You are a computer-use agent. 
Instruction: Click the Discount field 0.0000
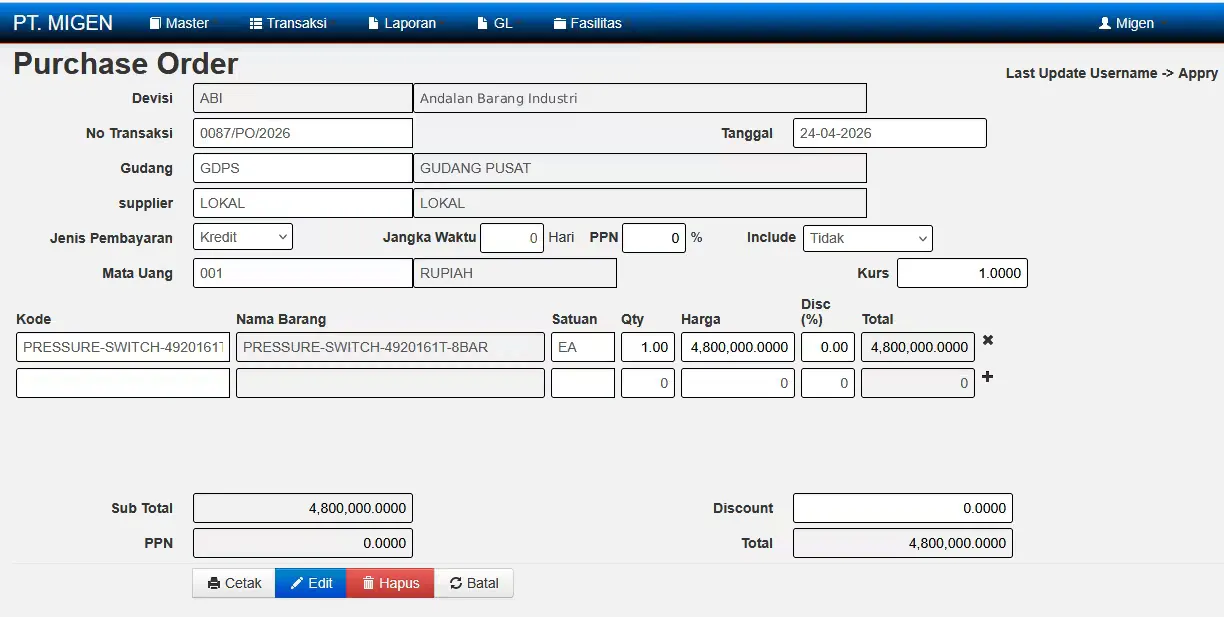(x=903, y=508)
